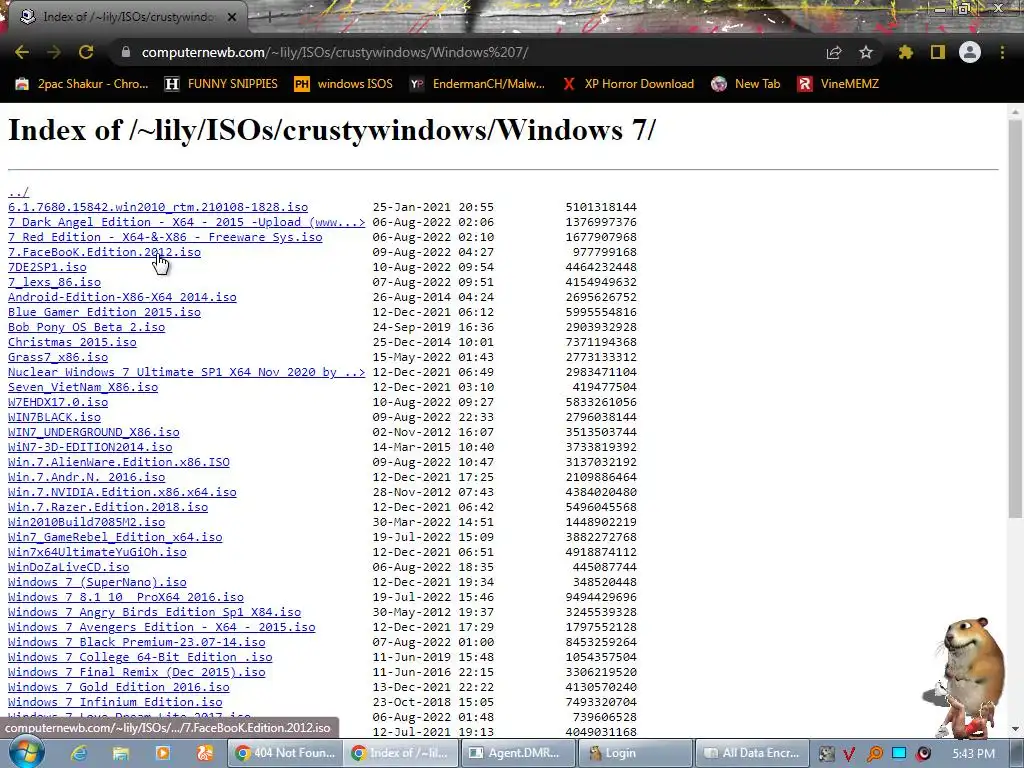Reload the page with the refresh icon
The height and width of the screenshot is (768, 1024).
coord(86,52)
